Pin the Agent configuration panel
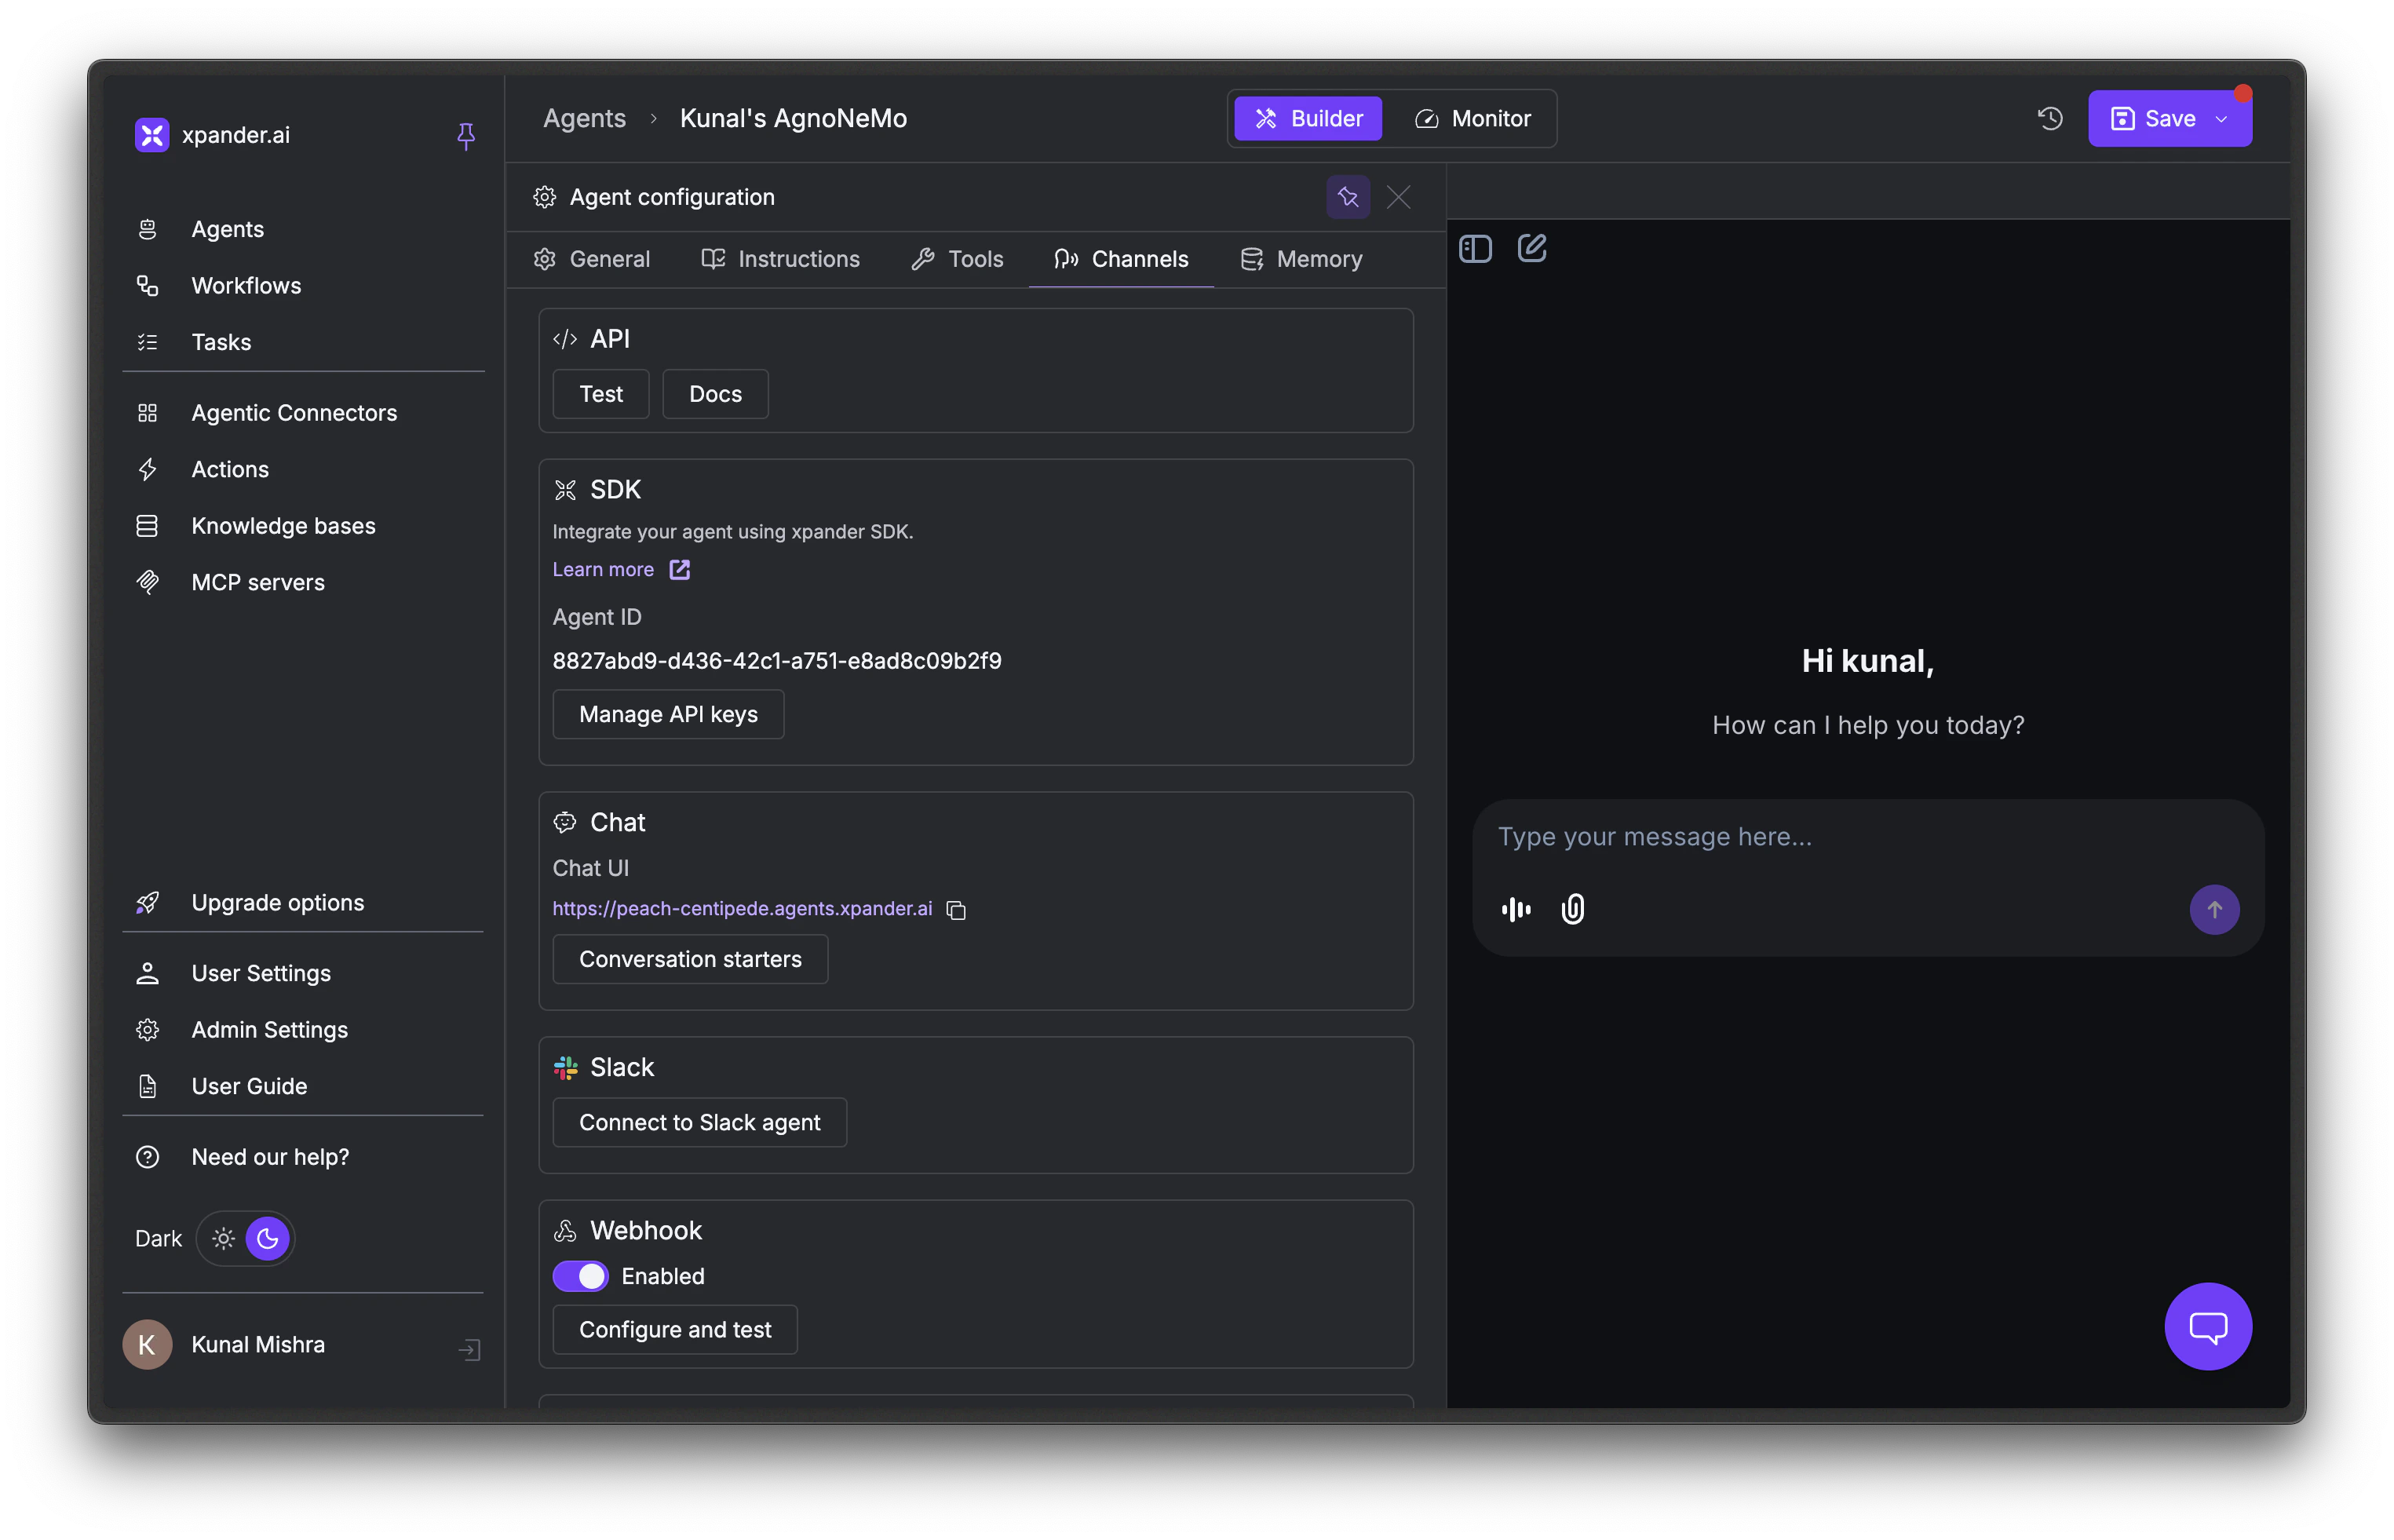The height and width of the screenshot is (1540, 2394). [x=1348, y=197]
